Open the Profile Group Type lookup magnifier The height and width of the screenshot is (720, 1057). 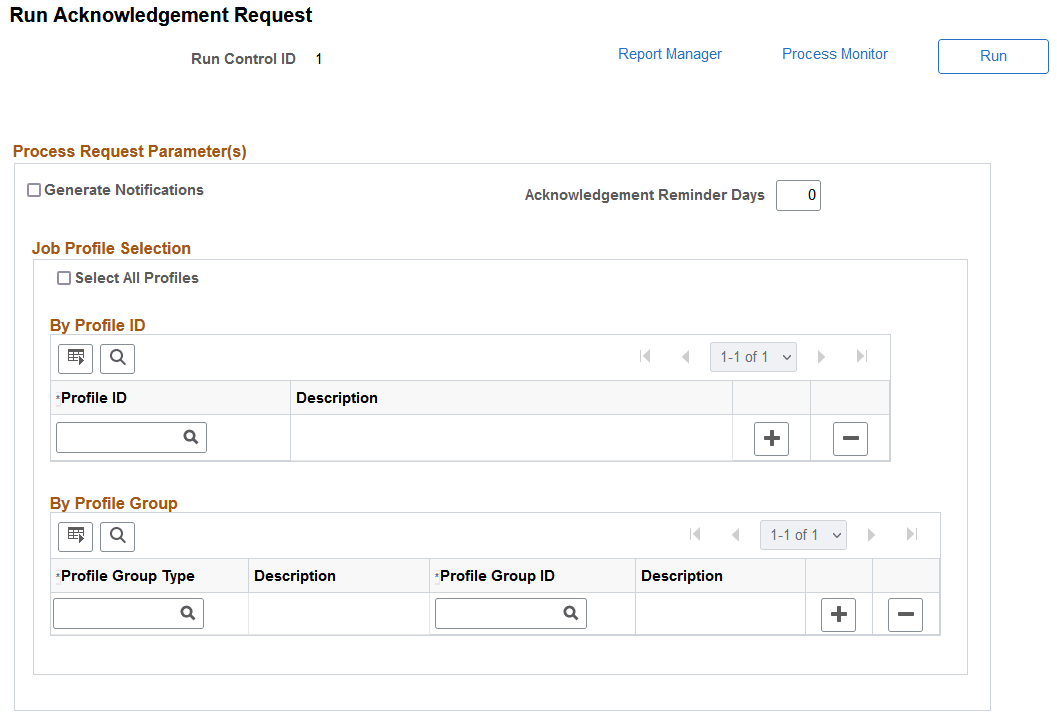(x=188, y=613)
